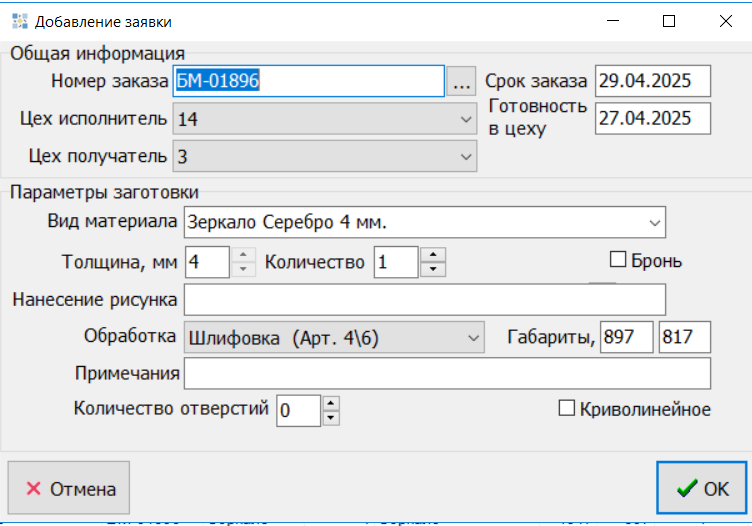The height and width of the screenshot is (526, 752).
Task: Toggle the Криволинейное checkbox
Action: click(567, 408)
